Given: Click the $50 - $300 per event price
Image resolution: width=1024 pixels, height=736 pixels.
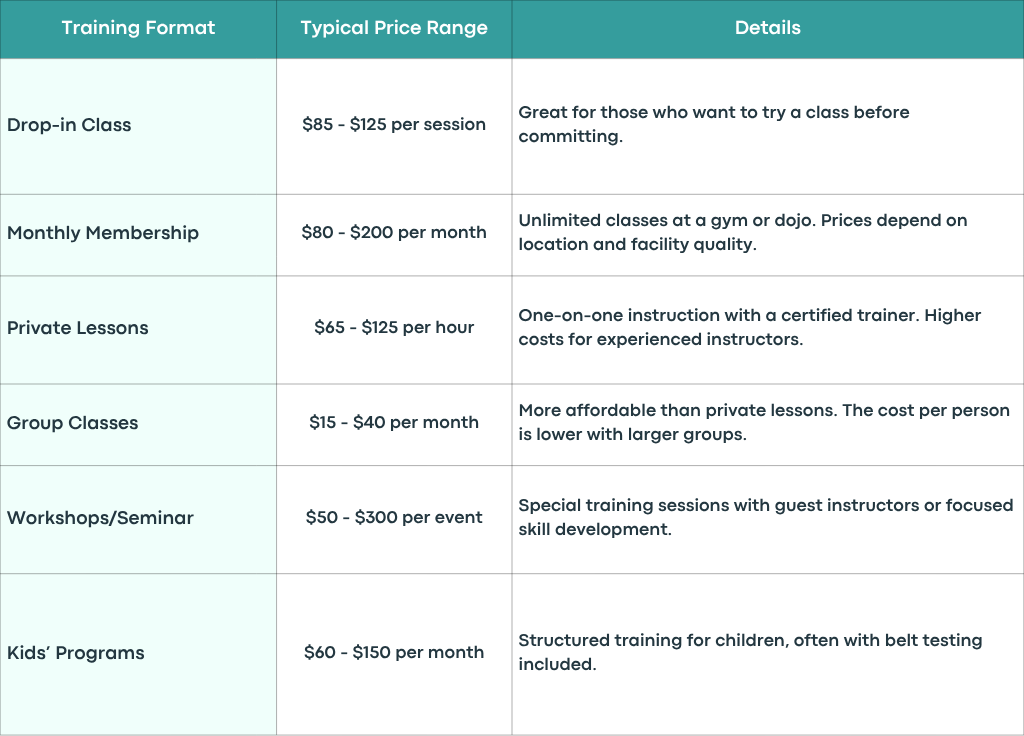Looking at the screenshot, I should coord(394,517).
